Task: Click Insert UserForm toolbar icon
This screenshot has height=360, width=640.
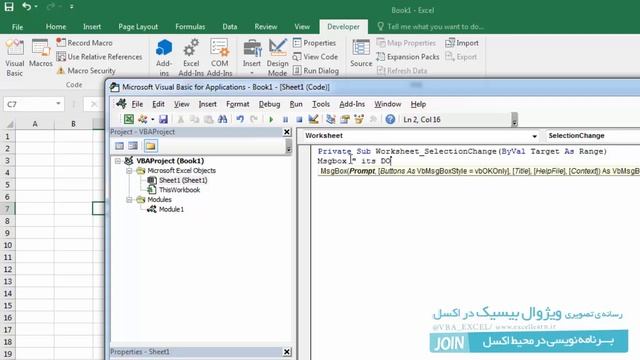Action: [x=142, y=119]
